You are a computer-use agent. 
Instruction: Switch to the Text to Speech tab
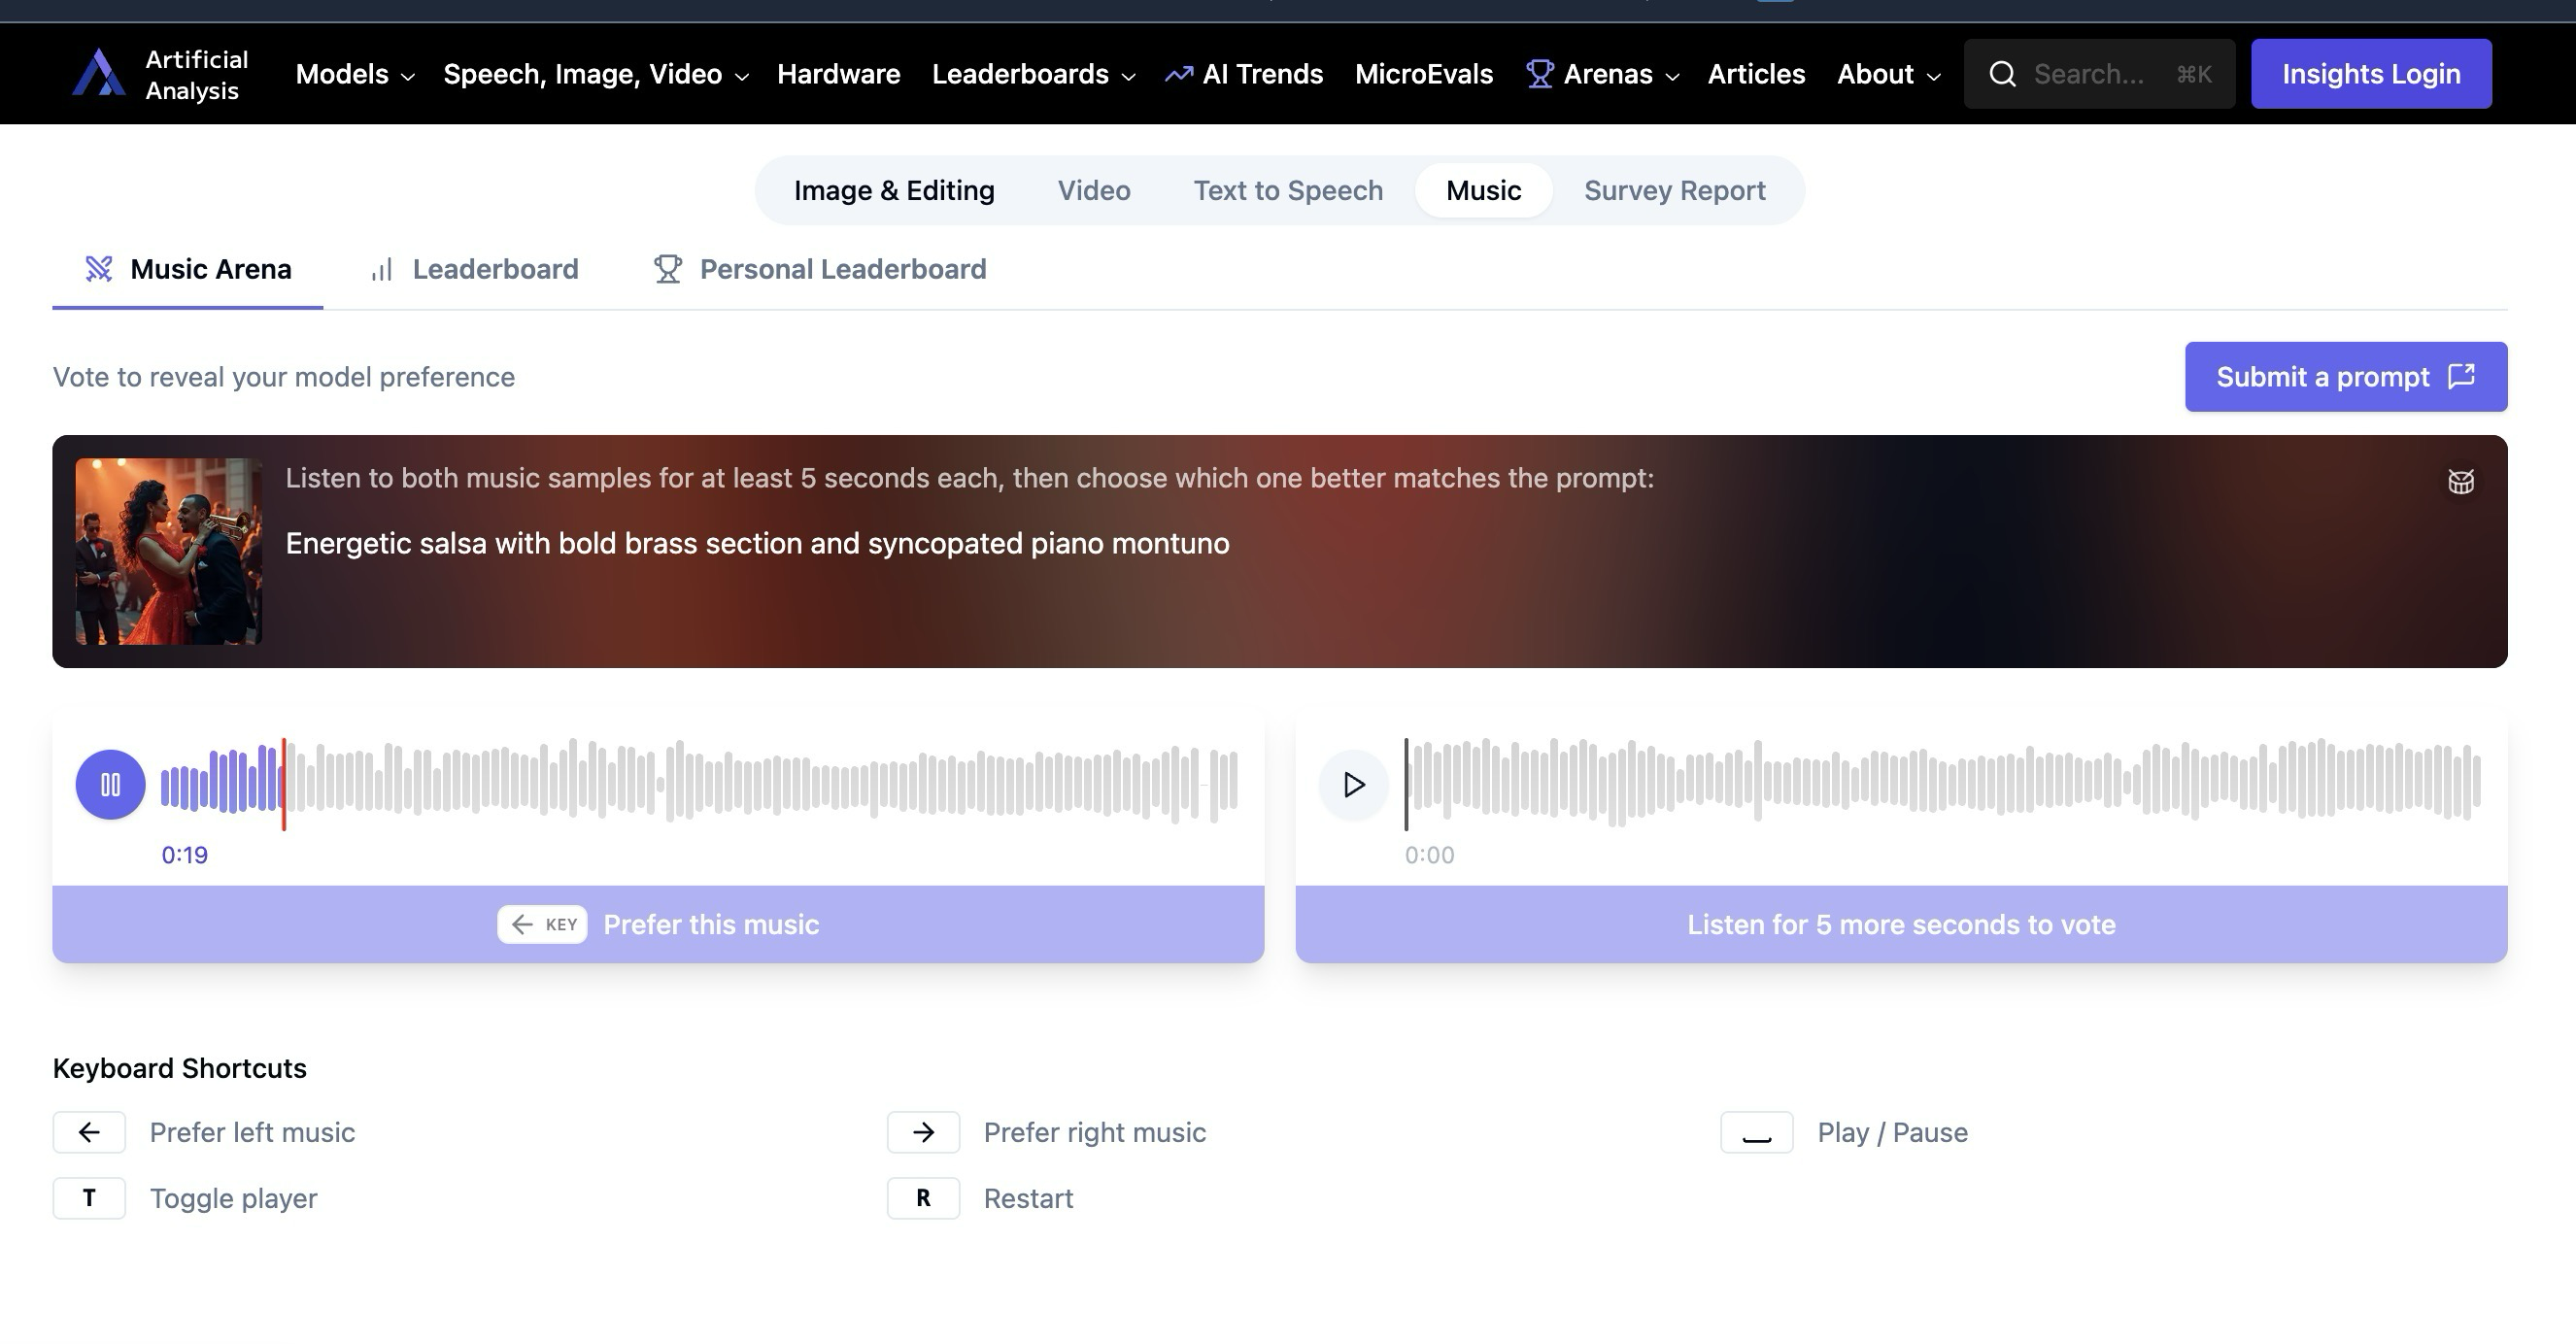[1288, 190]
